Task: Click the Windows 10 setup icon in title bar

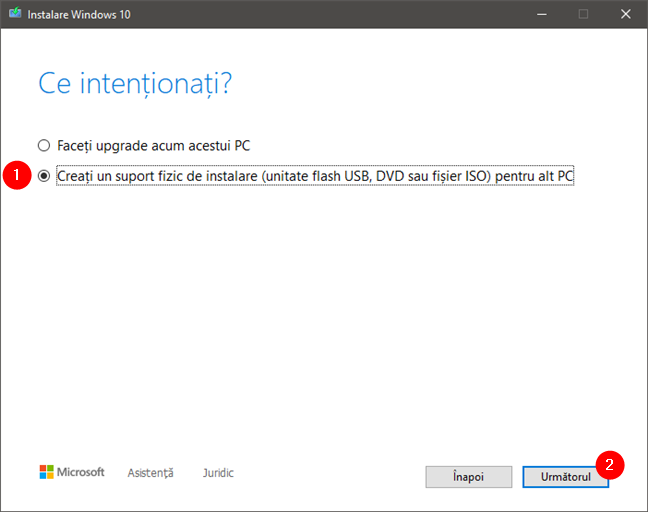Action: pyautogui.click(x=15, y=14)
